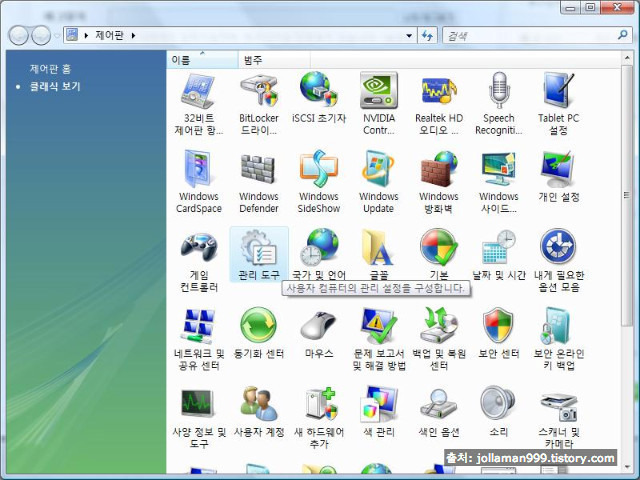Click the 검색 search field
Image resolution: width=640 pixels, height=480 pixels.
(x=531, y=36)
